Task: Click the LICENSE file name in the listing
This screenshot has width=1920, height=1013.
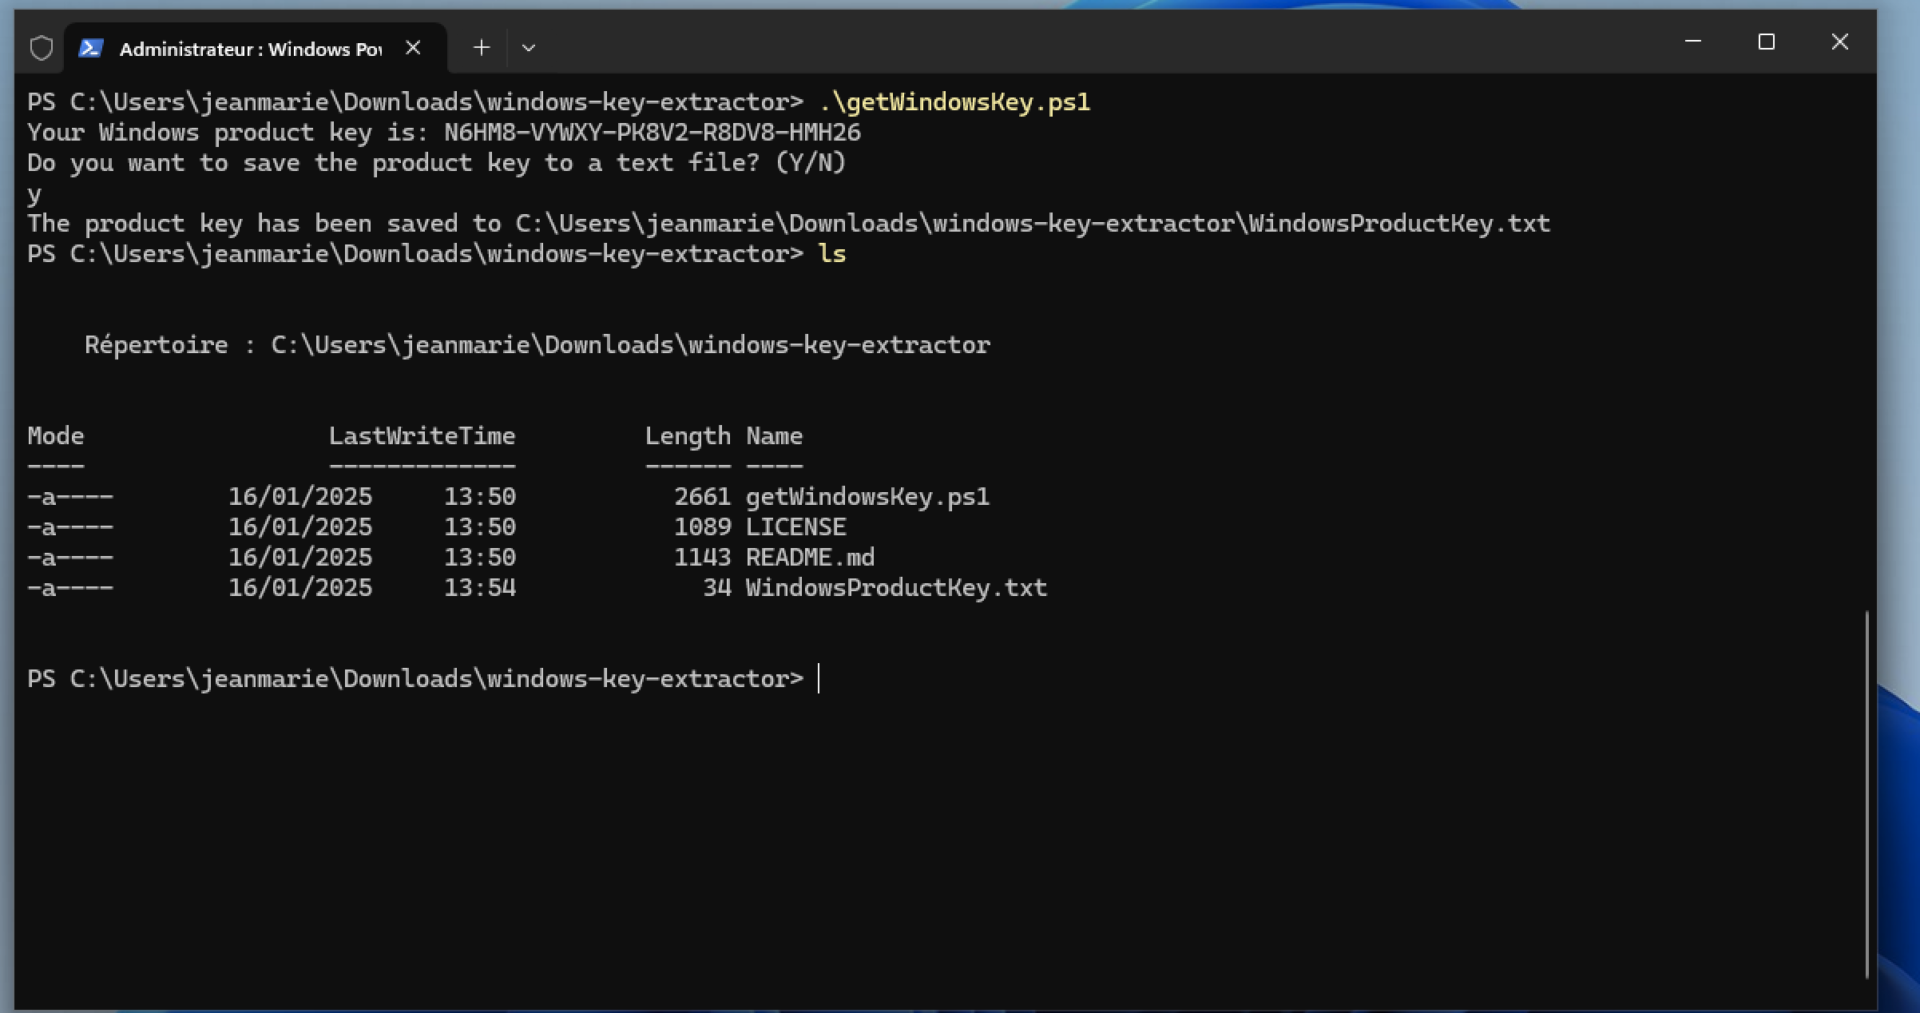Action: click(x=796, y=527)
